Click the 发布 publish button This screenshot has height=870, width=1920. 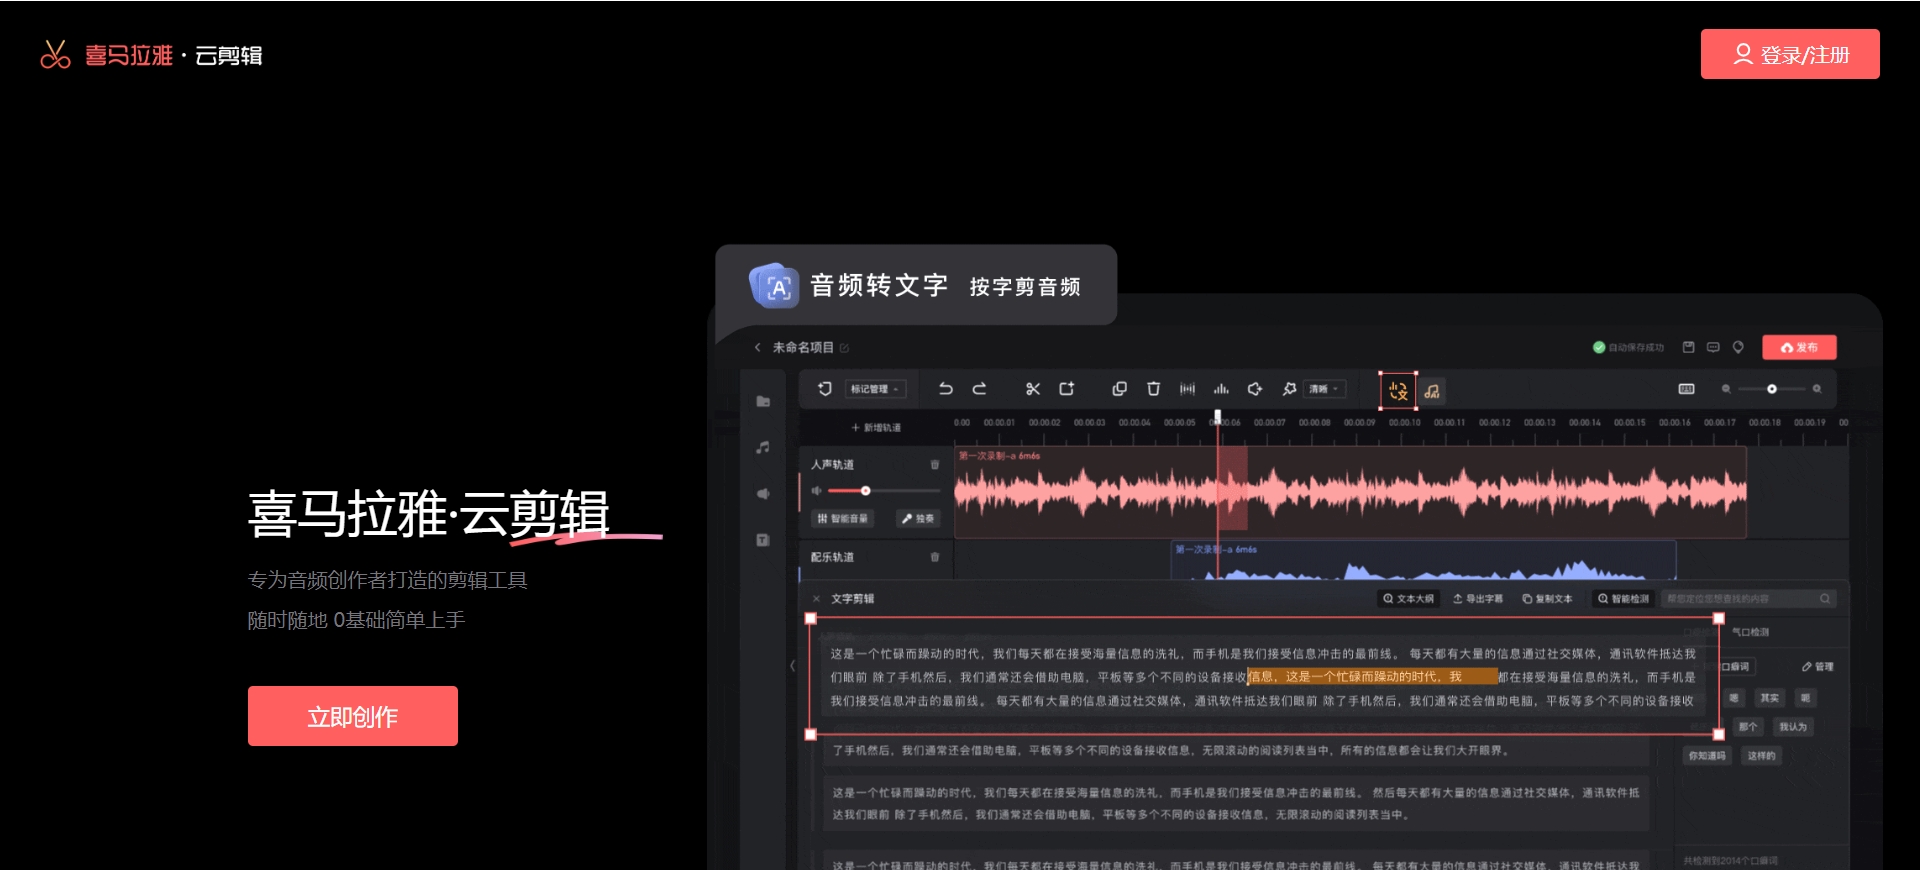click(x=1799, y=347)
